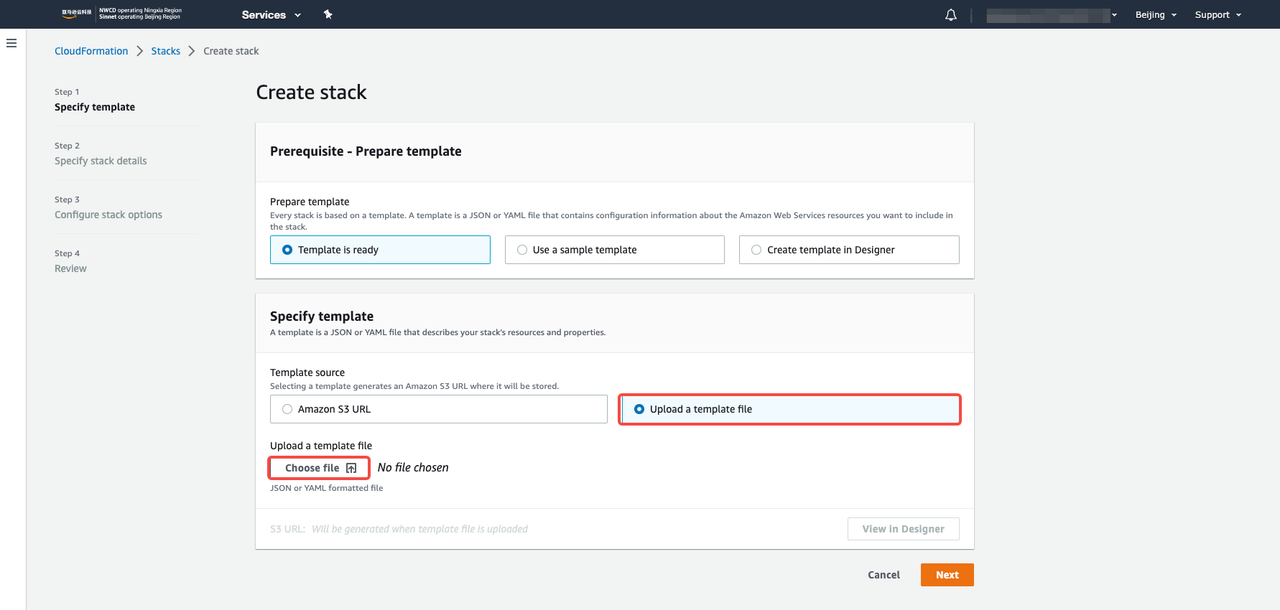Click the View in Designer button
Screen dimensions: 1280x610
(x=903, y=529)
